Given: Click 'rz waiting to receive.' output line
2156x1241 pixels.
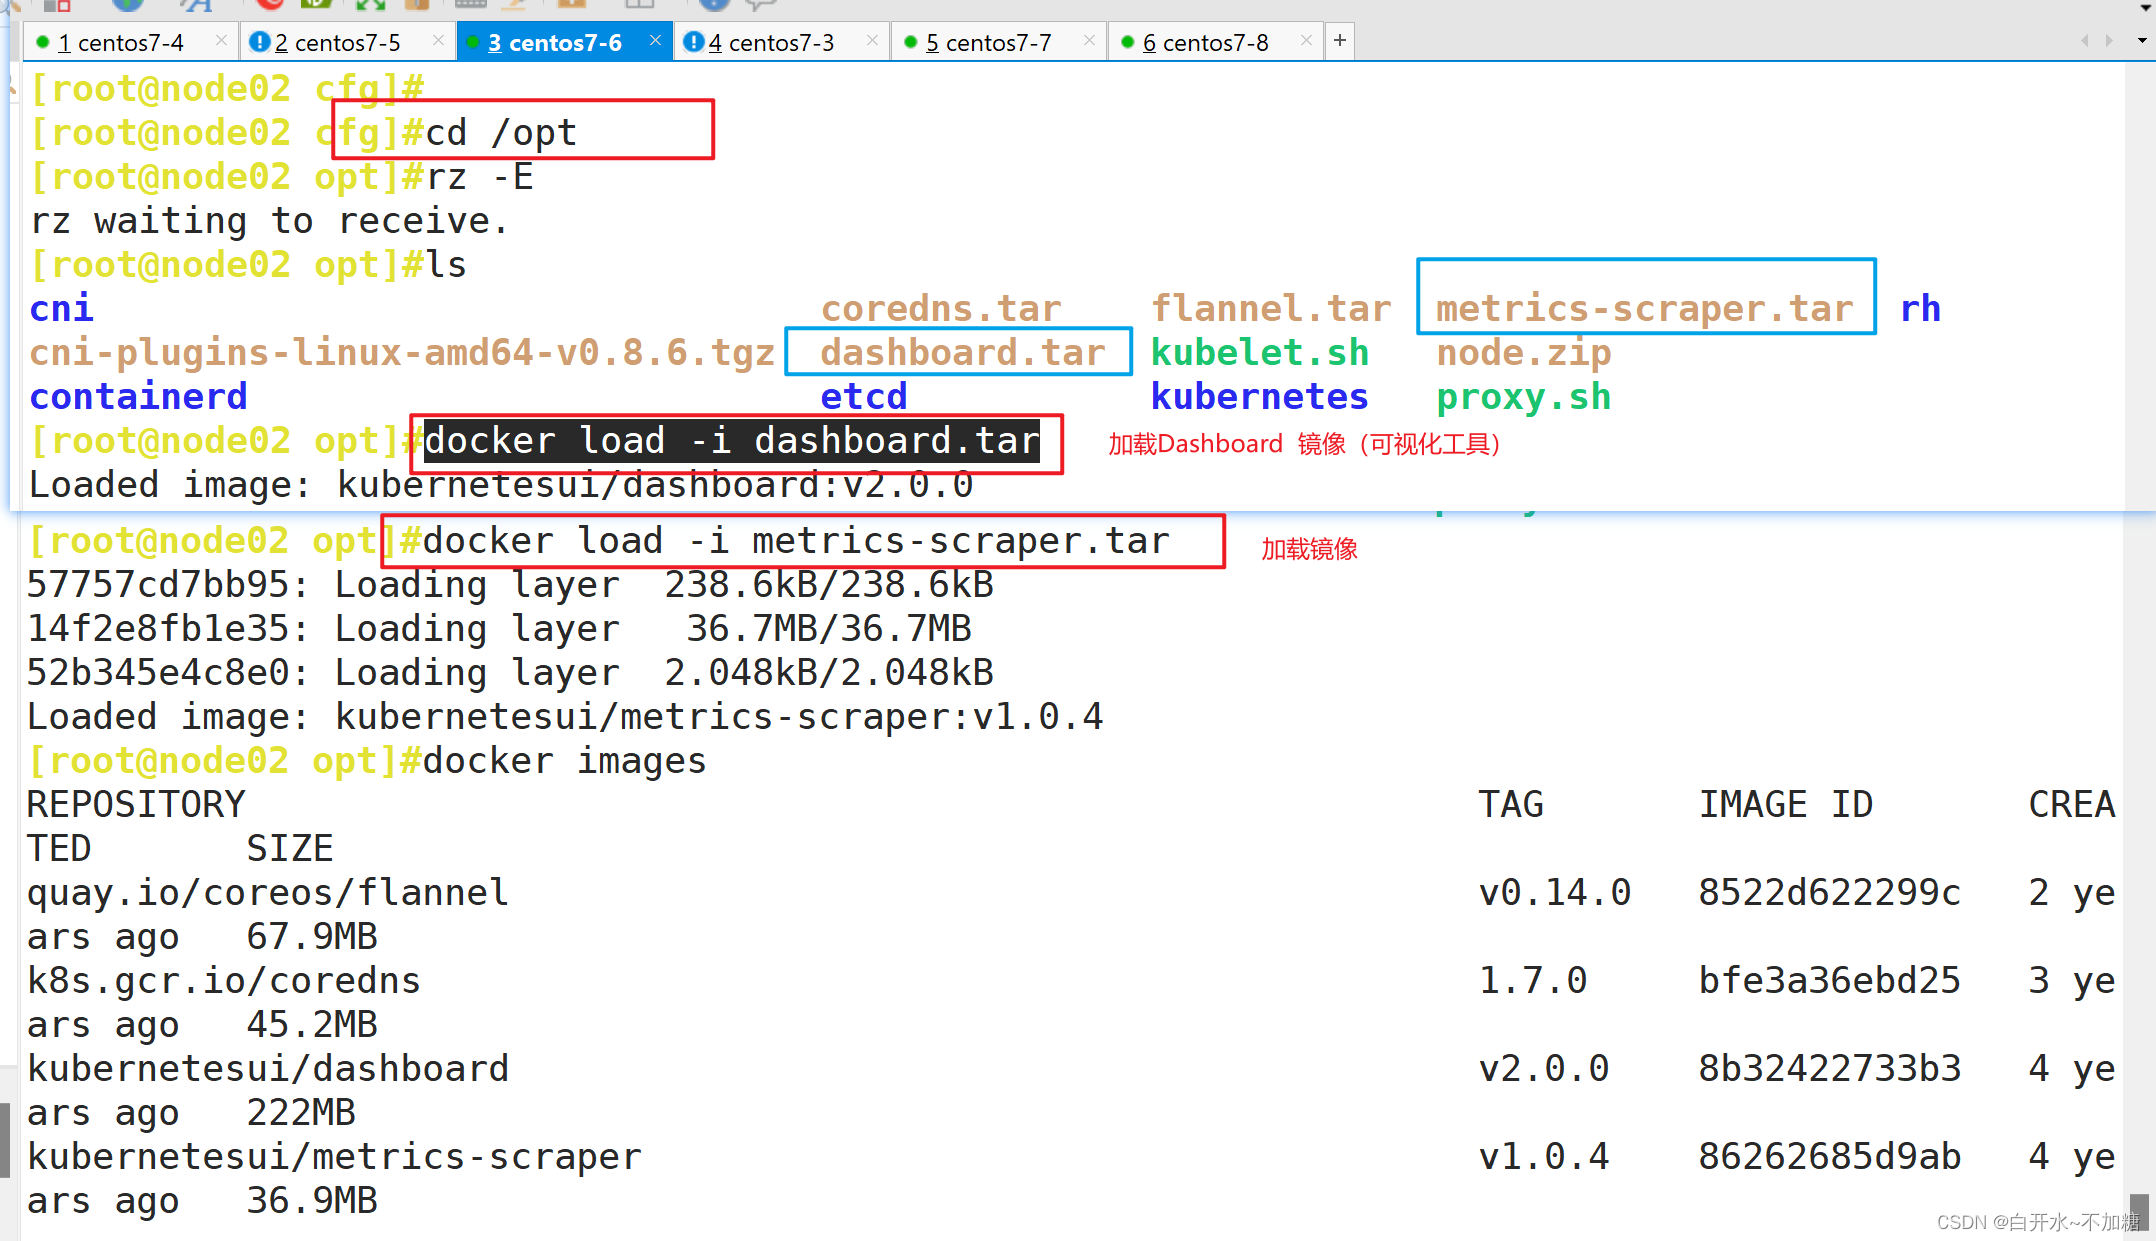Looking at the screenshot, I should (x=269, y=221).
